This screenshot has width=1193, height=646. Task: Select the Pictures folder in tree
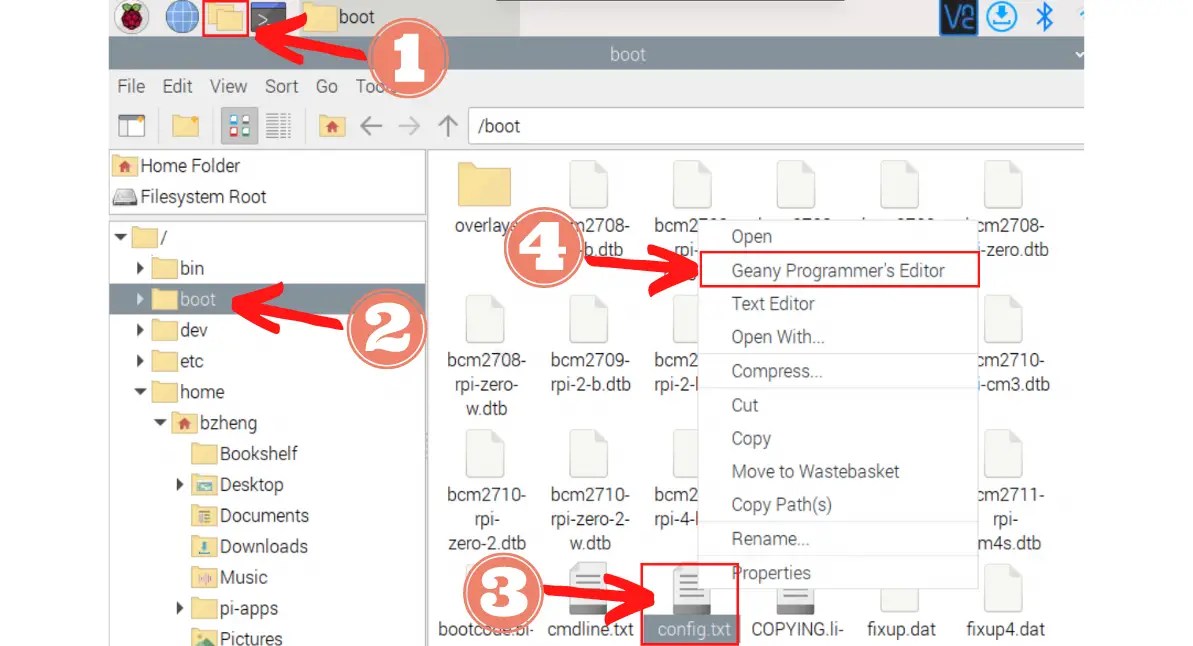(237, 638)
